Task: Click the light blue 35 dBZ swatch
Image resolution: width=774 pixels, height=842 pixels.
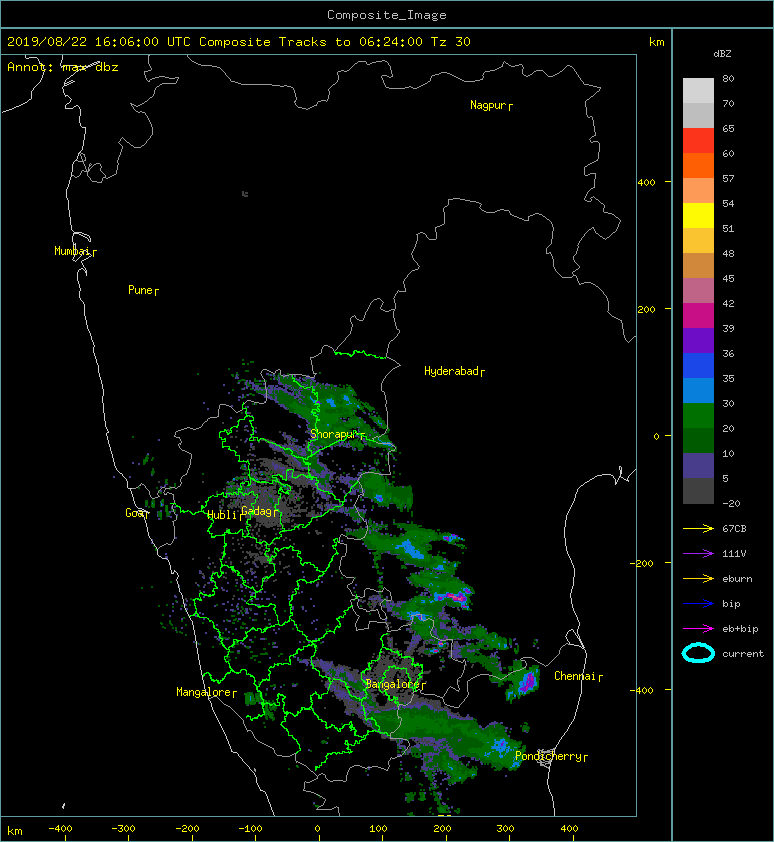Action: (698, 391)
